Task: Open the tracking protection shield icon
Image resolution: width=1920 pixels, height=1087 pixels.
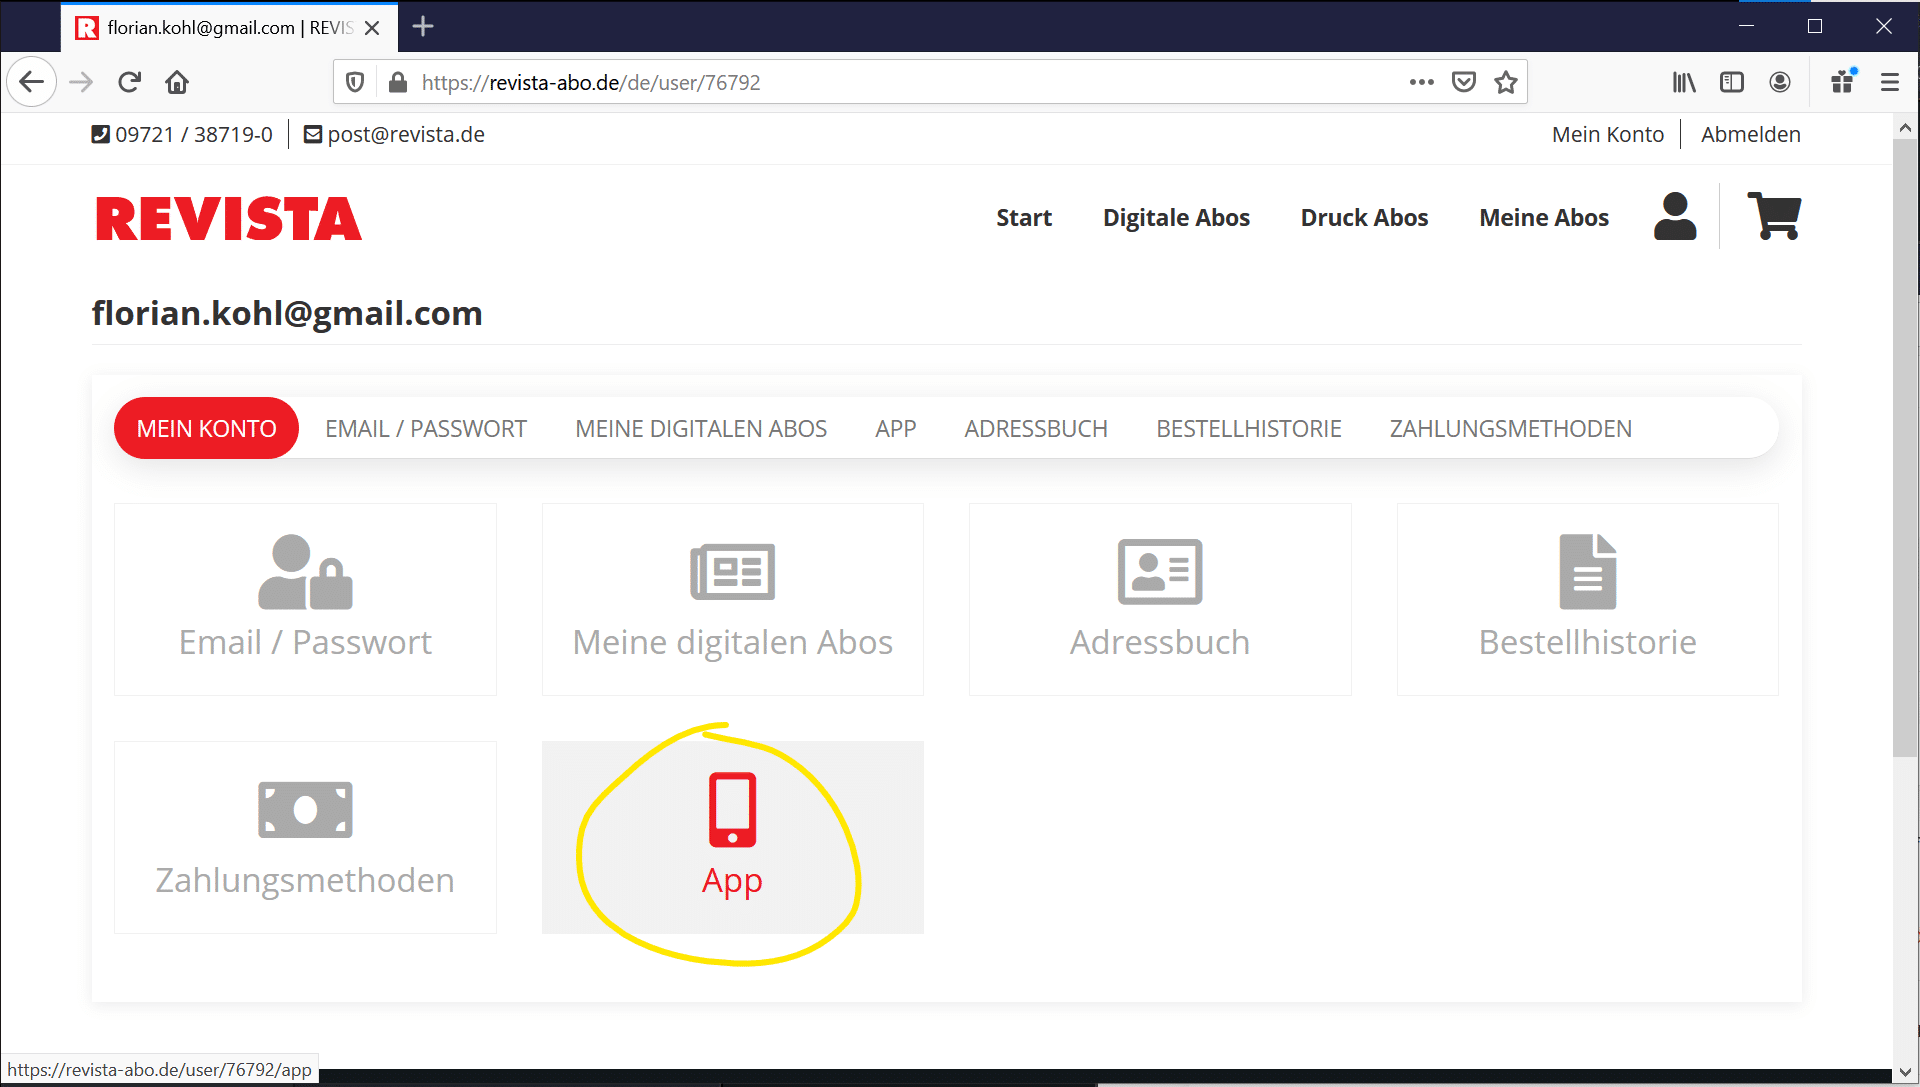Action: [x=355, y=82]
